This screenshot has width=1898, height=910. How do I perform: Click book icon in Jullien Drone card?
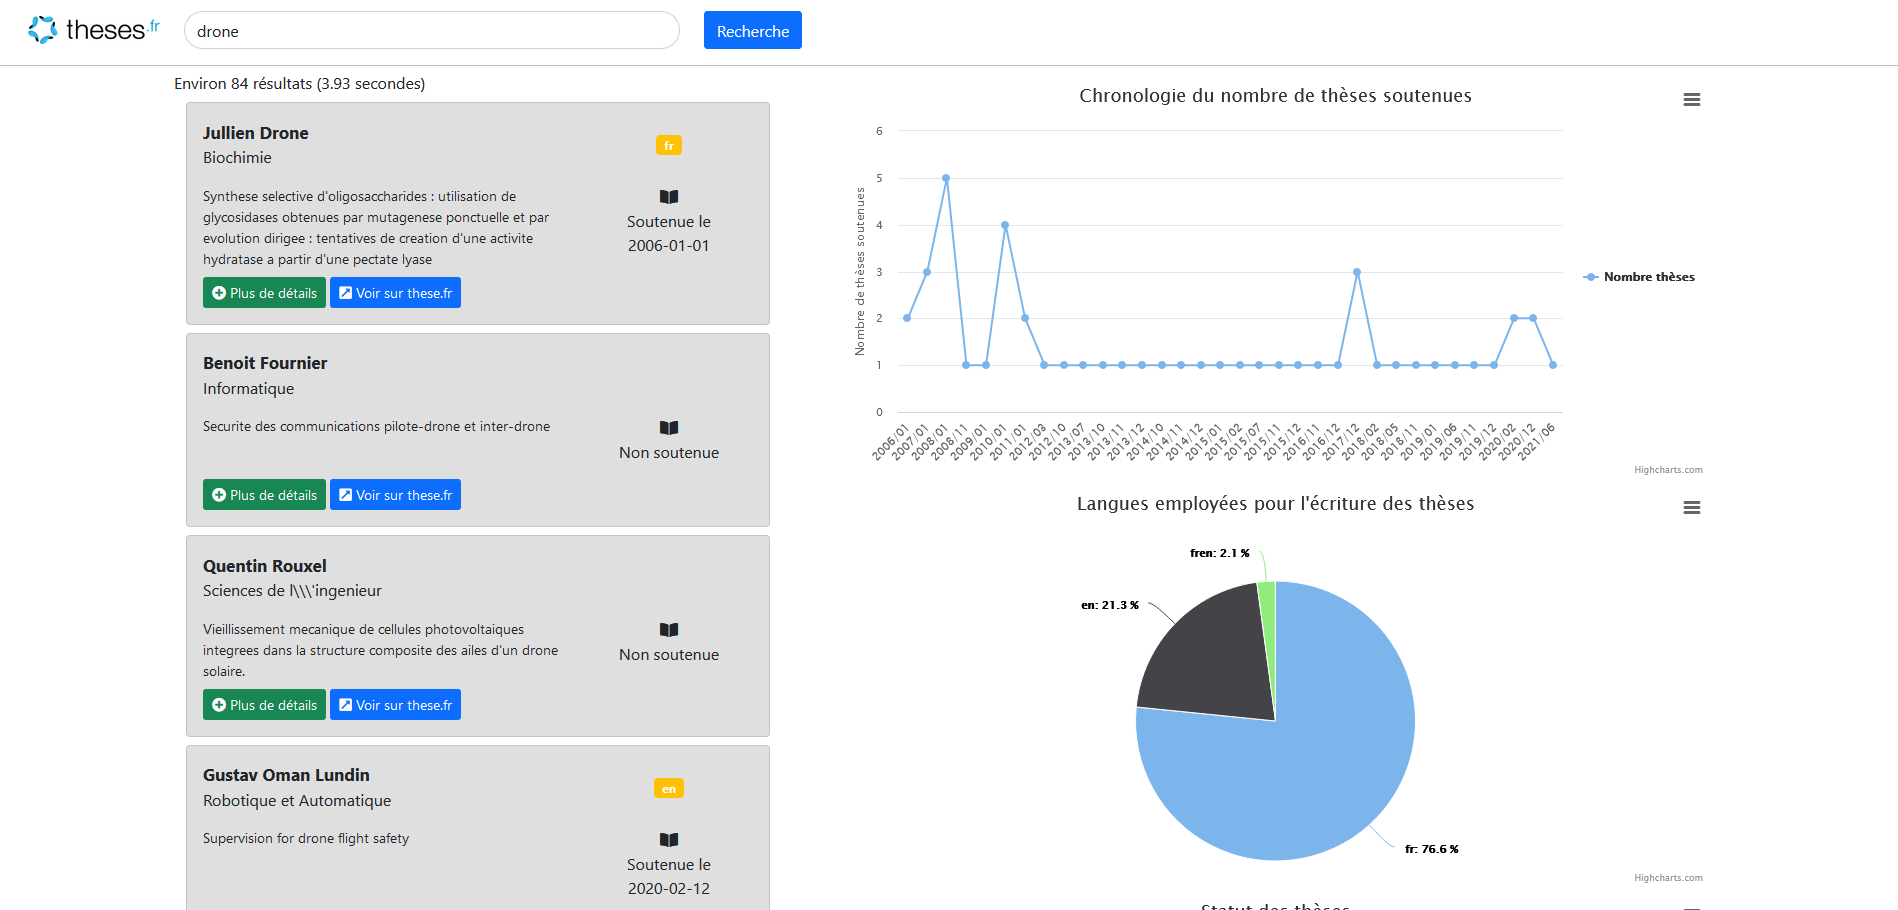tap(669, 197)
